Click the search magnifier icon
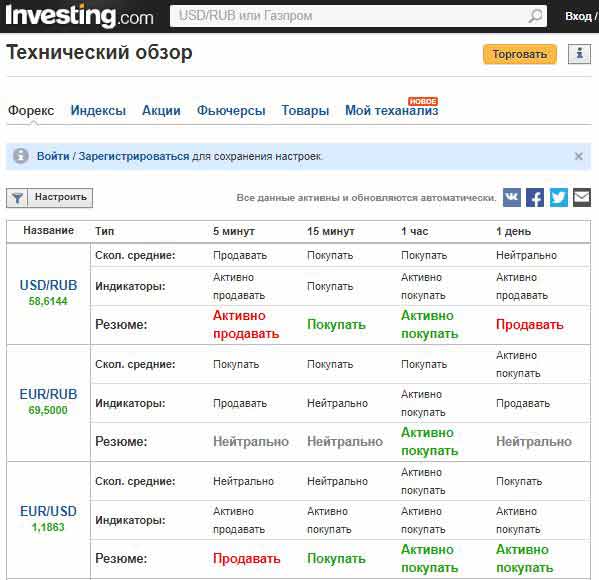Image resolution: width=599 pixels, height=580 pixels. [535, 16]
